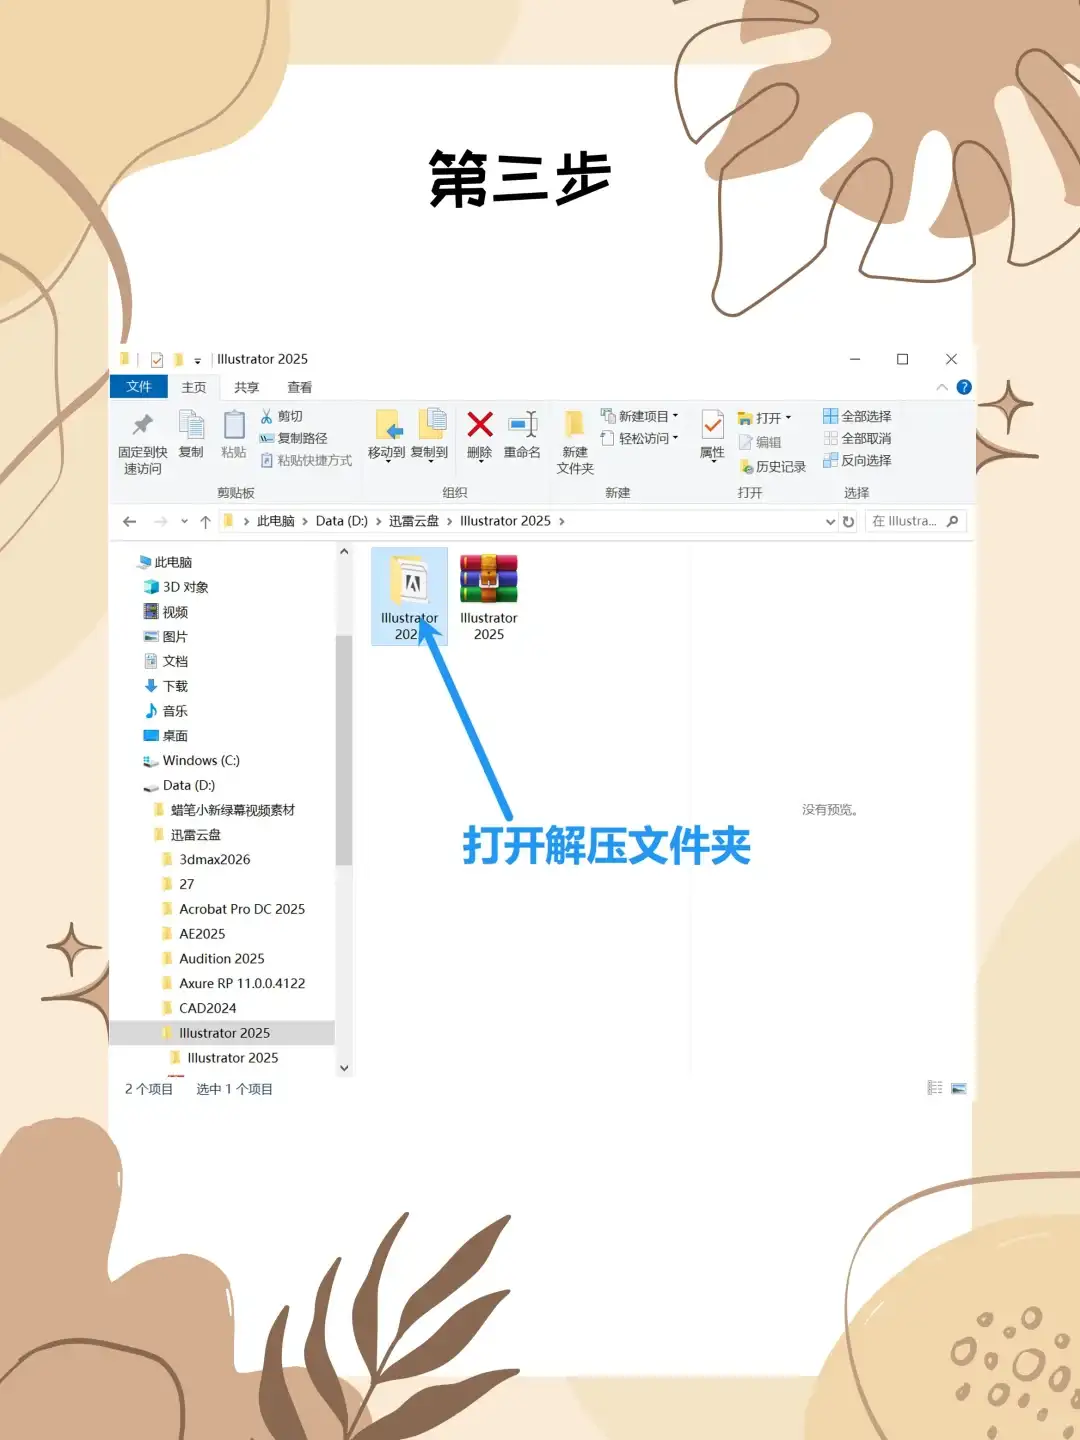Collapse the 此电脑 node in sidebar
Viewport: 1080px width, 1440px height.
pos(129,562)
